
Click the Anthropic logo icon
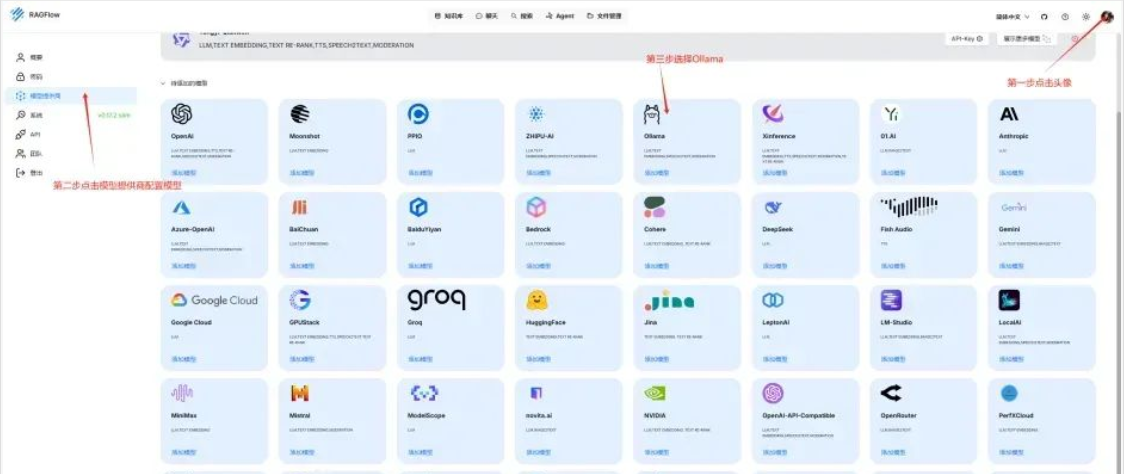(1009, 114)
